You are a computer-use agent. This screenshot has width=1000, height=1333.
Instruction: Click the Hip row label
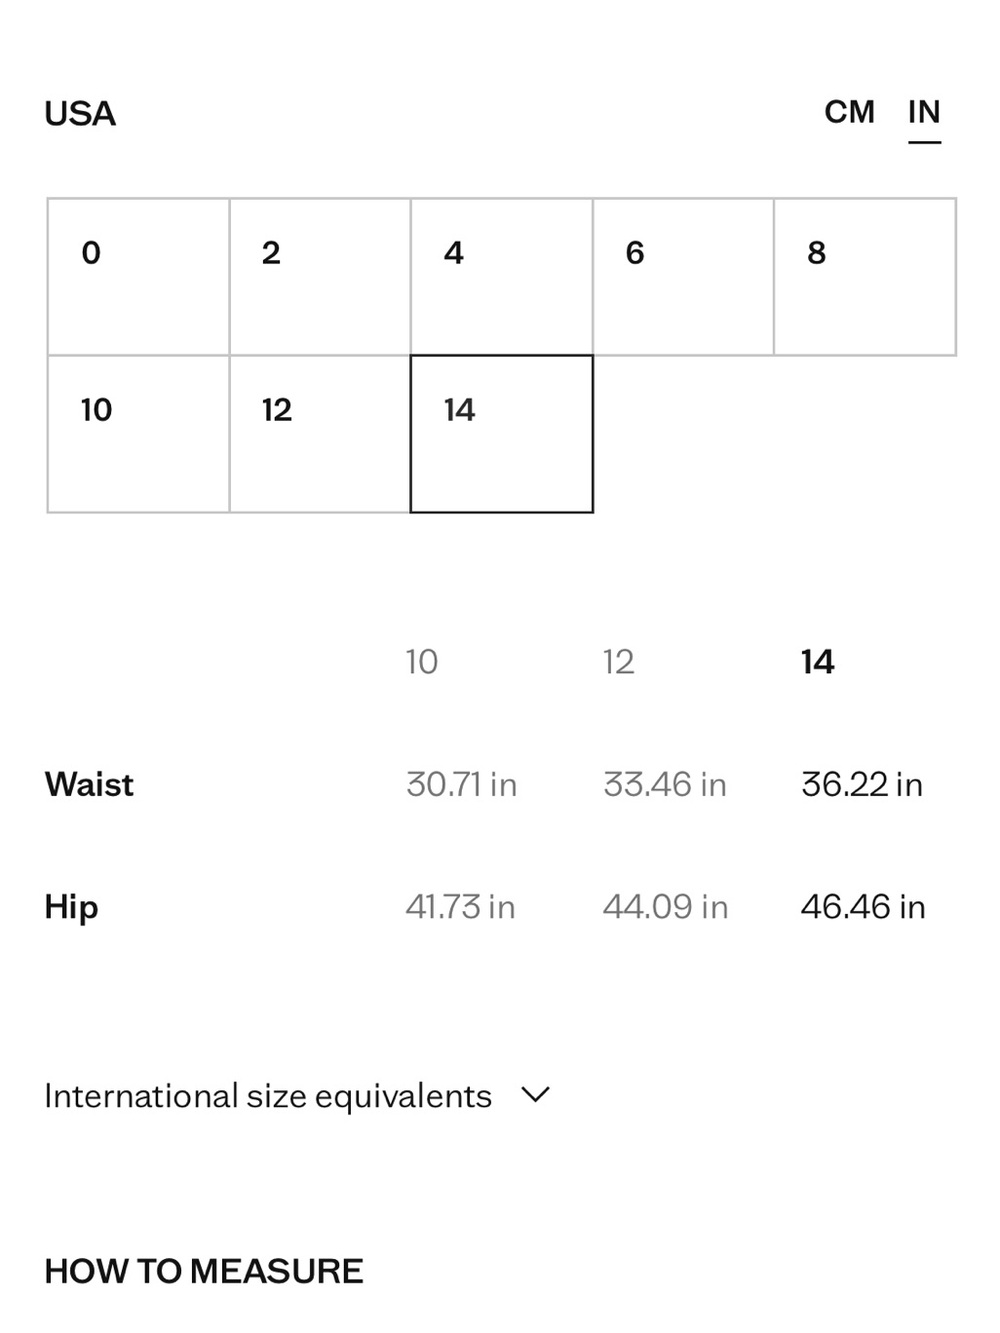click(71, 907)
